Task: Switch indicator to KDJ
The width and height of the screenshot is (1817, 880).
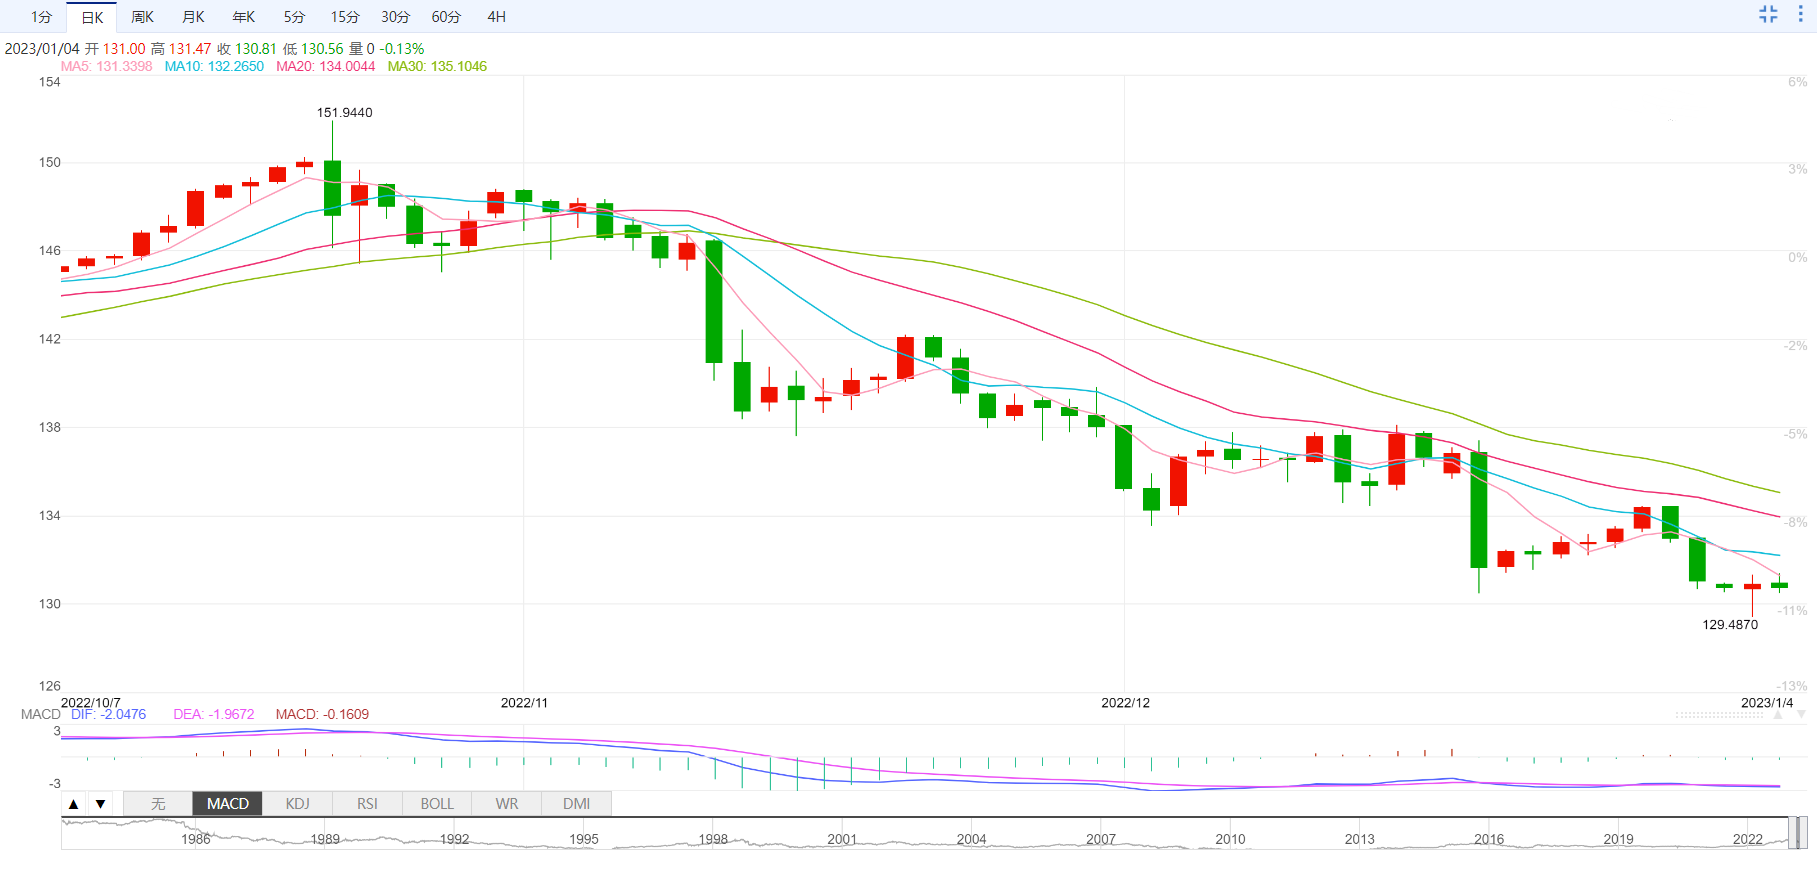Action: 297,804
